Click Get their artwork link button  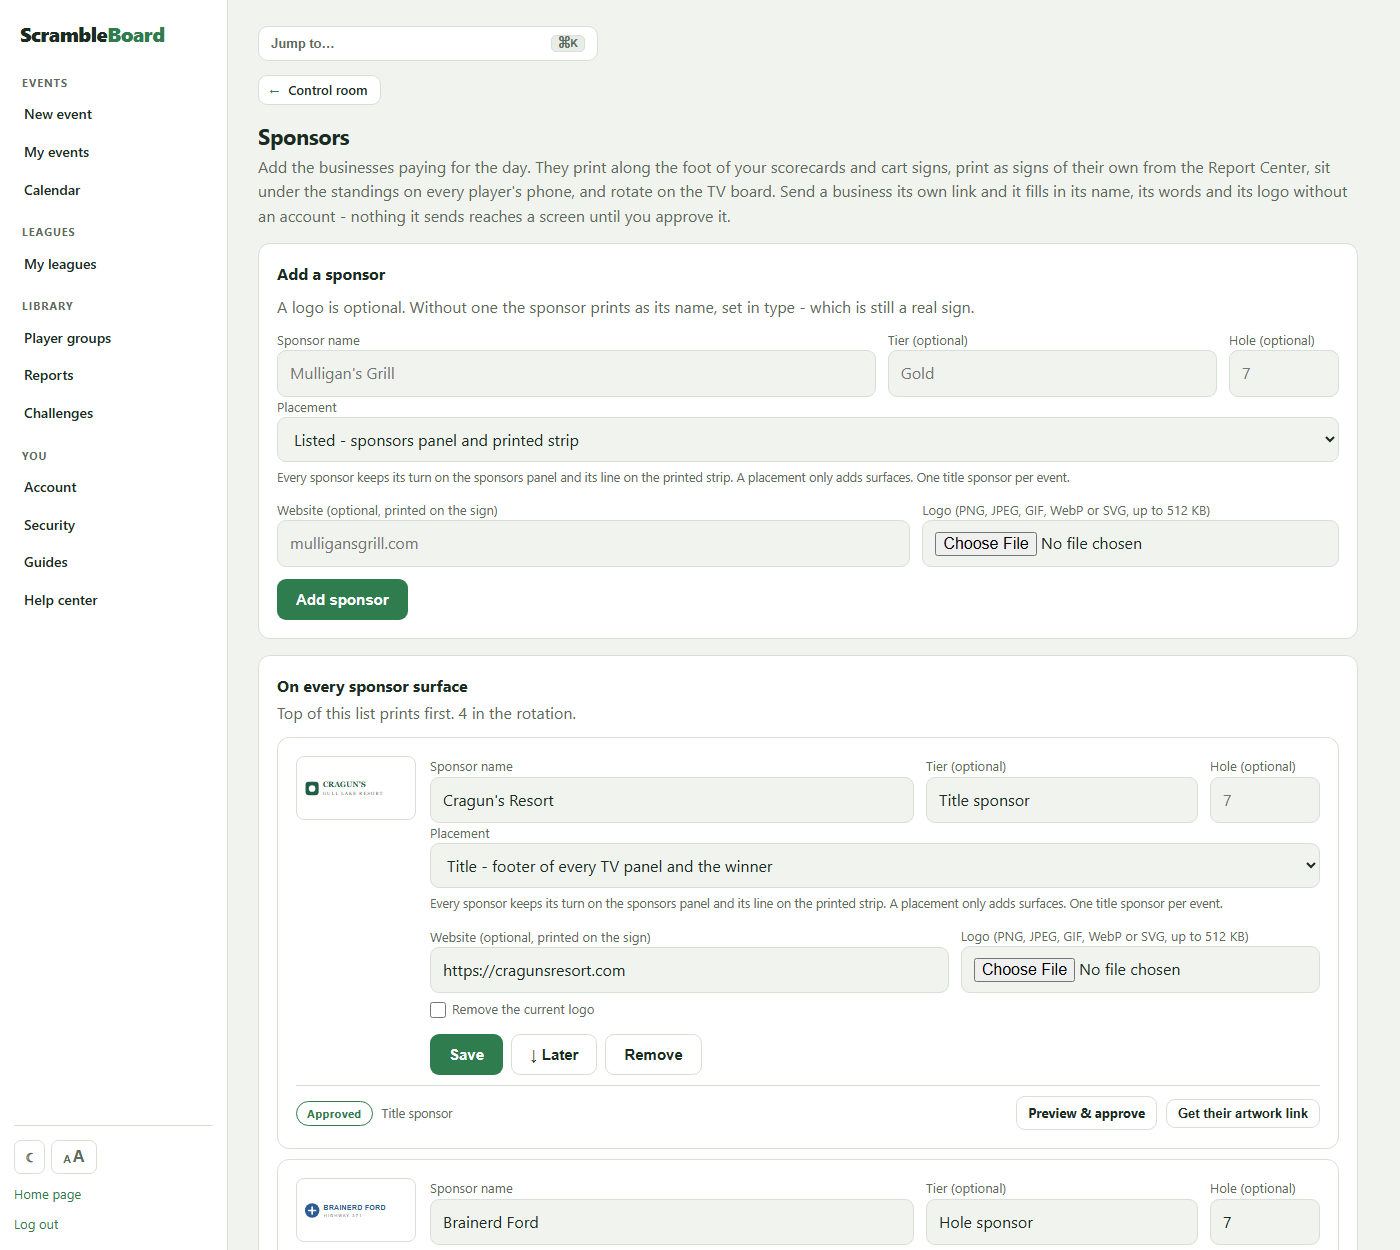click(1243, 1113)
